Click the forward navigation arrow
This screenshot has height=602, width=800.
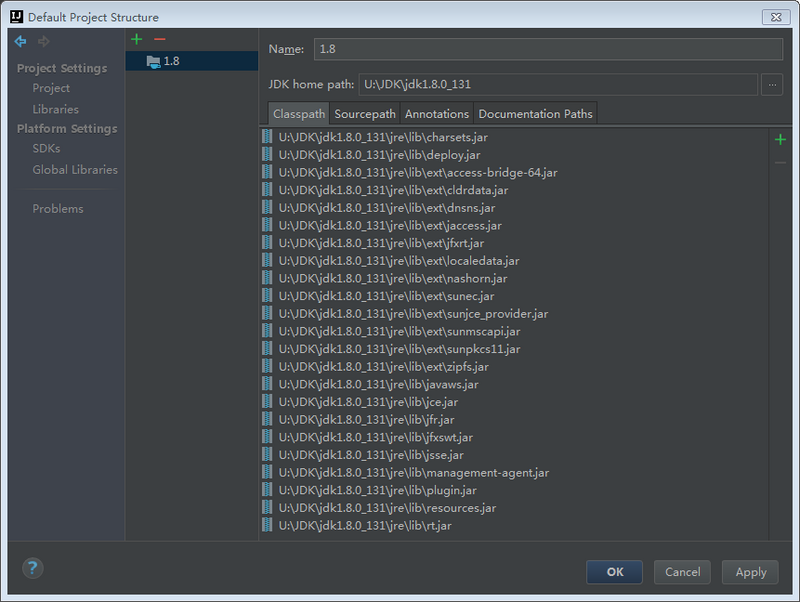tap(44, 41)
